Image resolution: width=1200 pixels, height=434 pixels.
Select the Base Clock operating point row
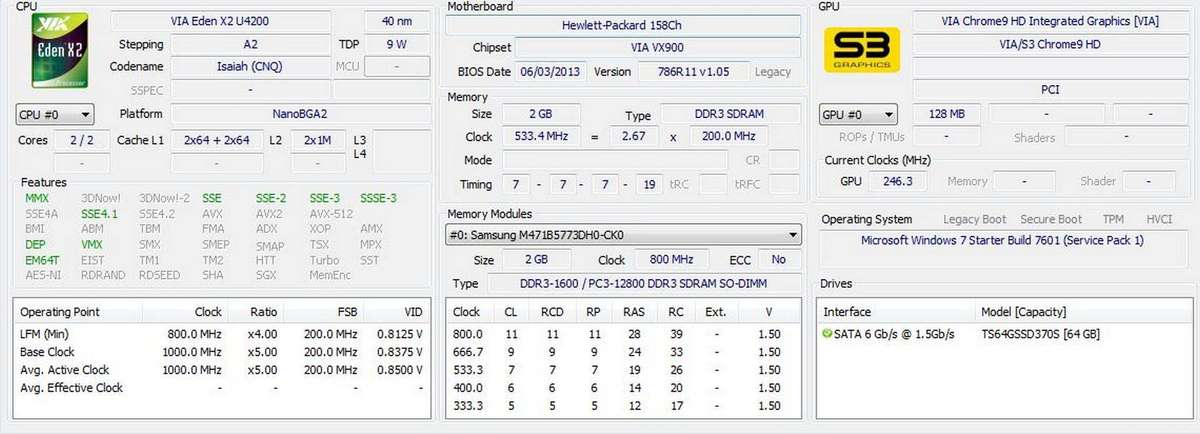(x=222, y=352)
